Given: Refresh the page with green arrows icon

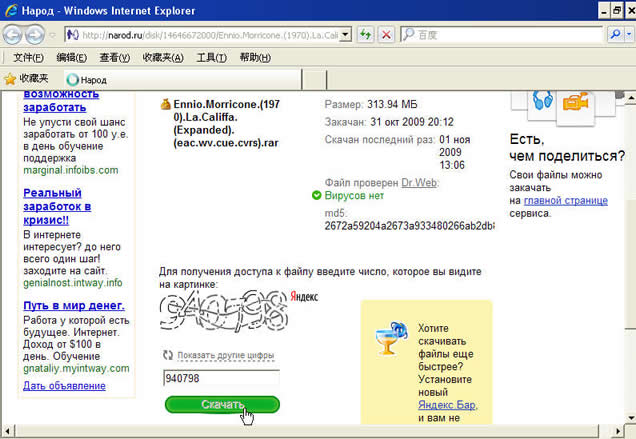Looking at the screenshot, I should pyautogui.click(x=366, y=35).
